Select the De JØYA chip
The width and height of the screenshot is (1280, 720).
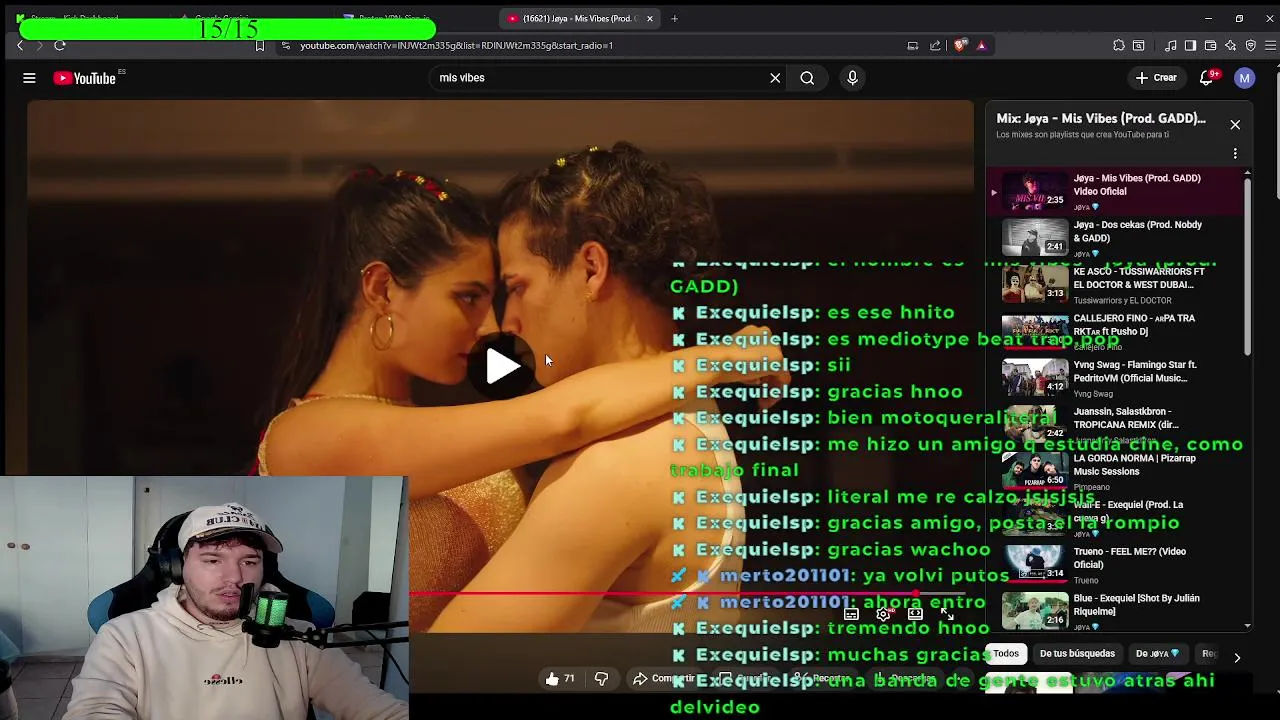[x=1157, y=654]
